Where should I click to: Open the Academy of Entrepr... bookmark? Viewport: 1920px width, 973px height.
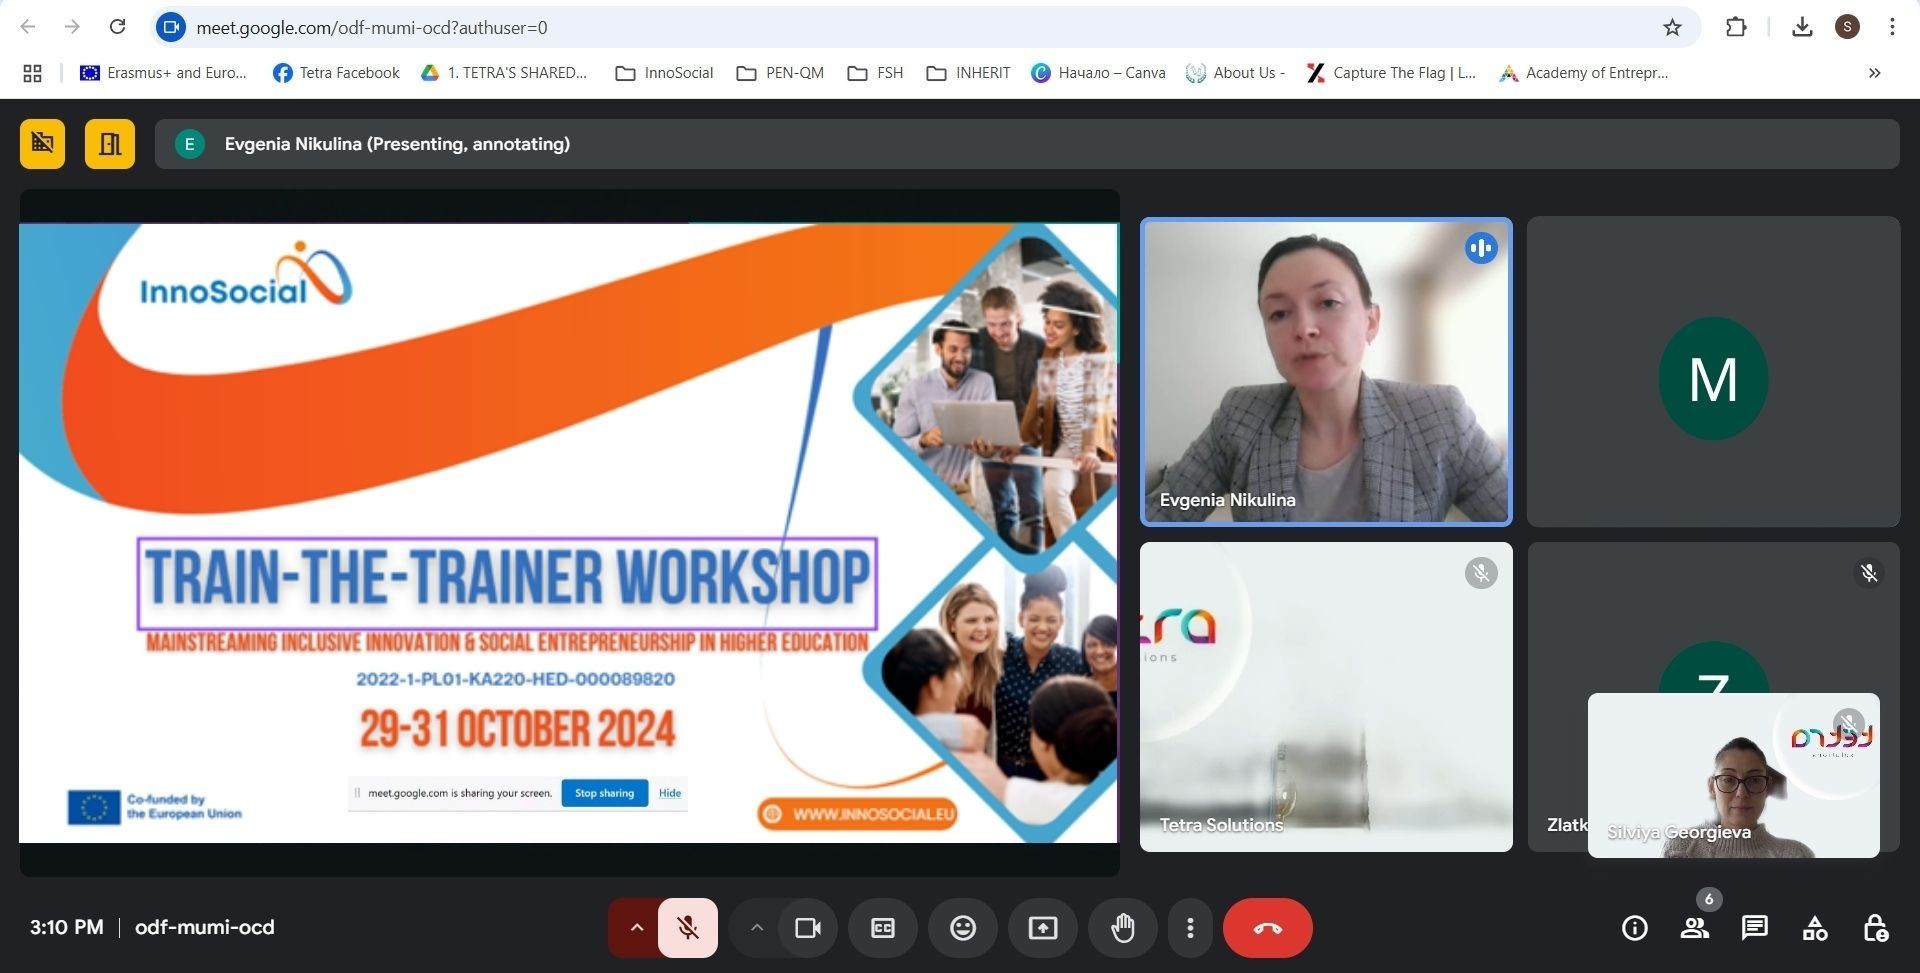1583,73
